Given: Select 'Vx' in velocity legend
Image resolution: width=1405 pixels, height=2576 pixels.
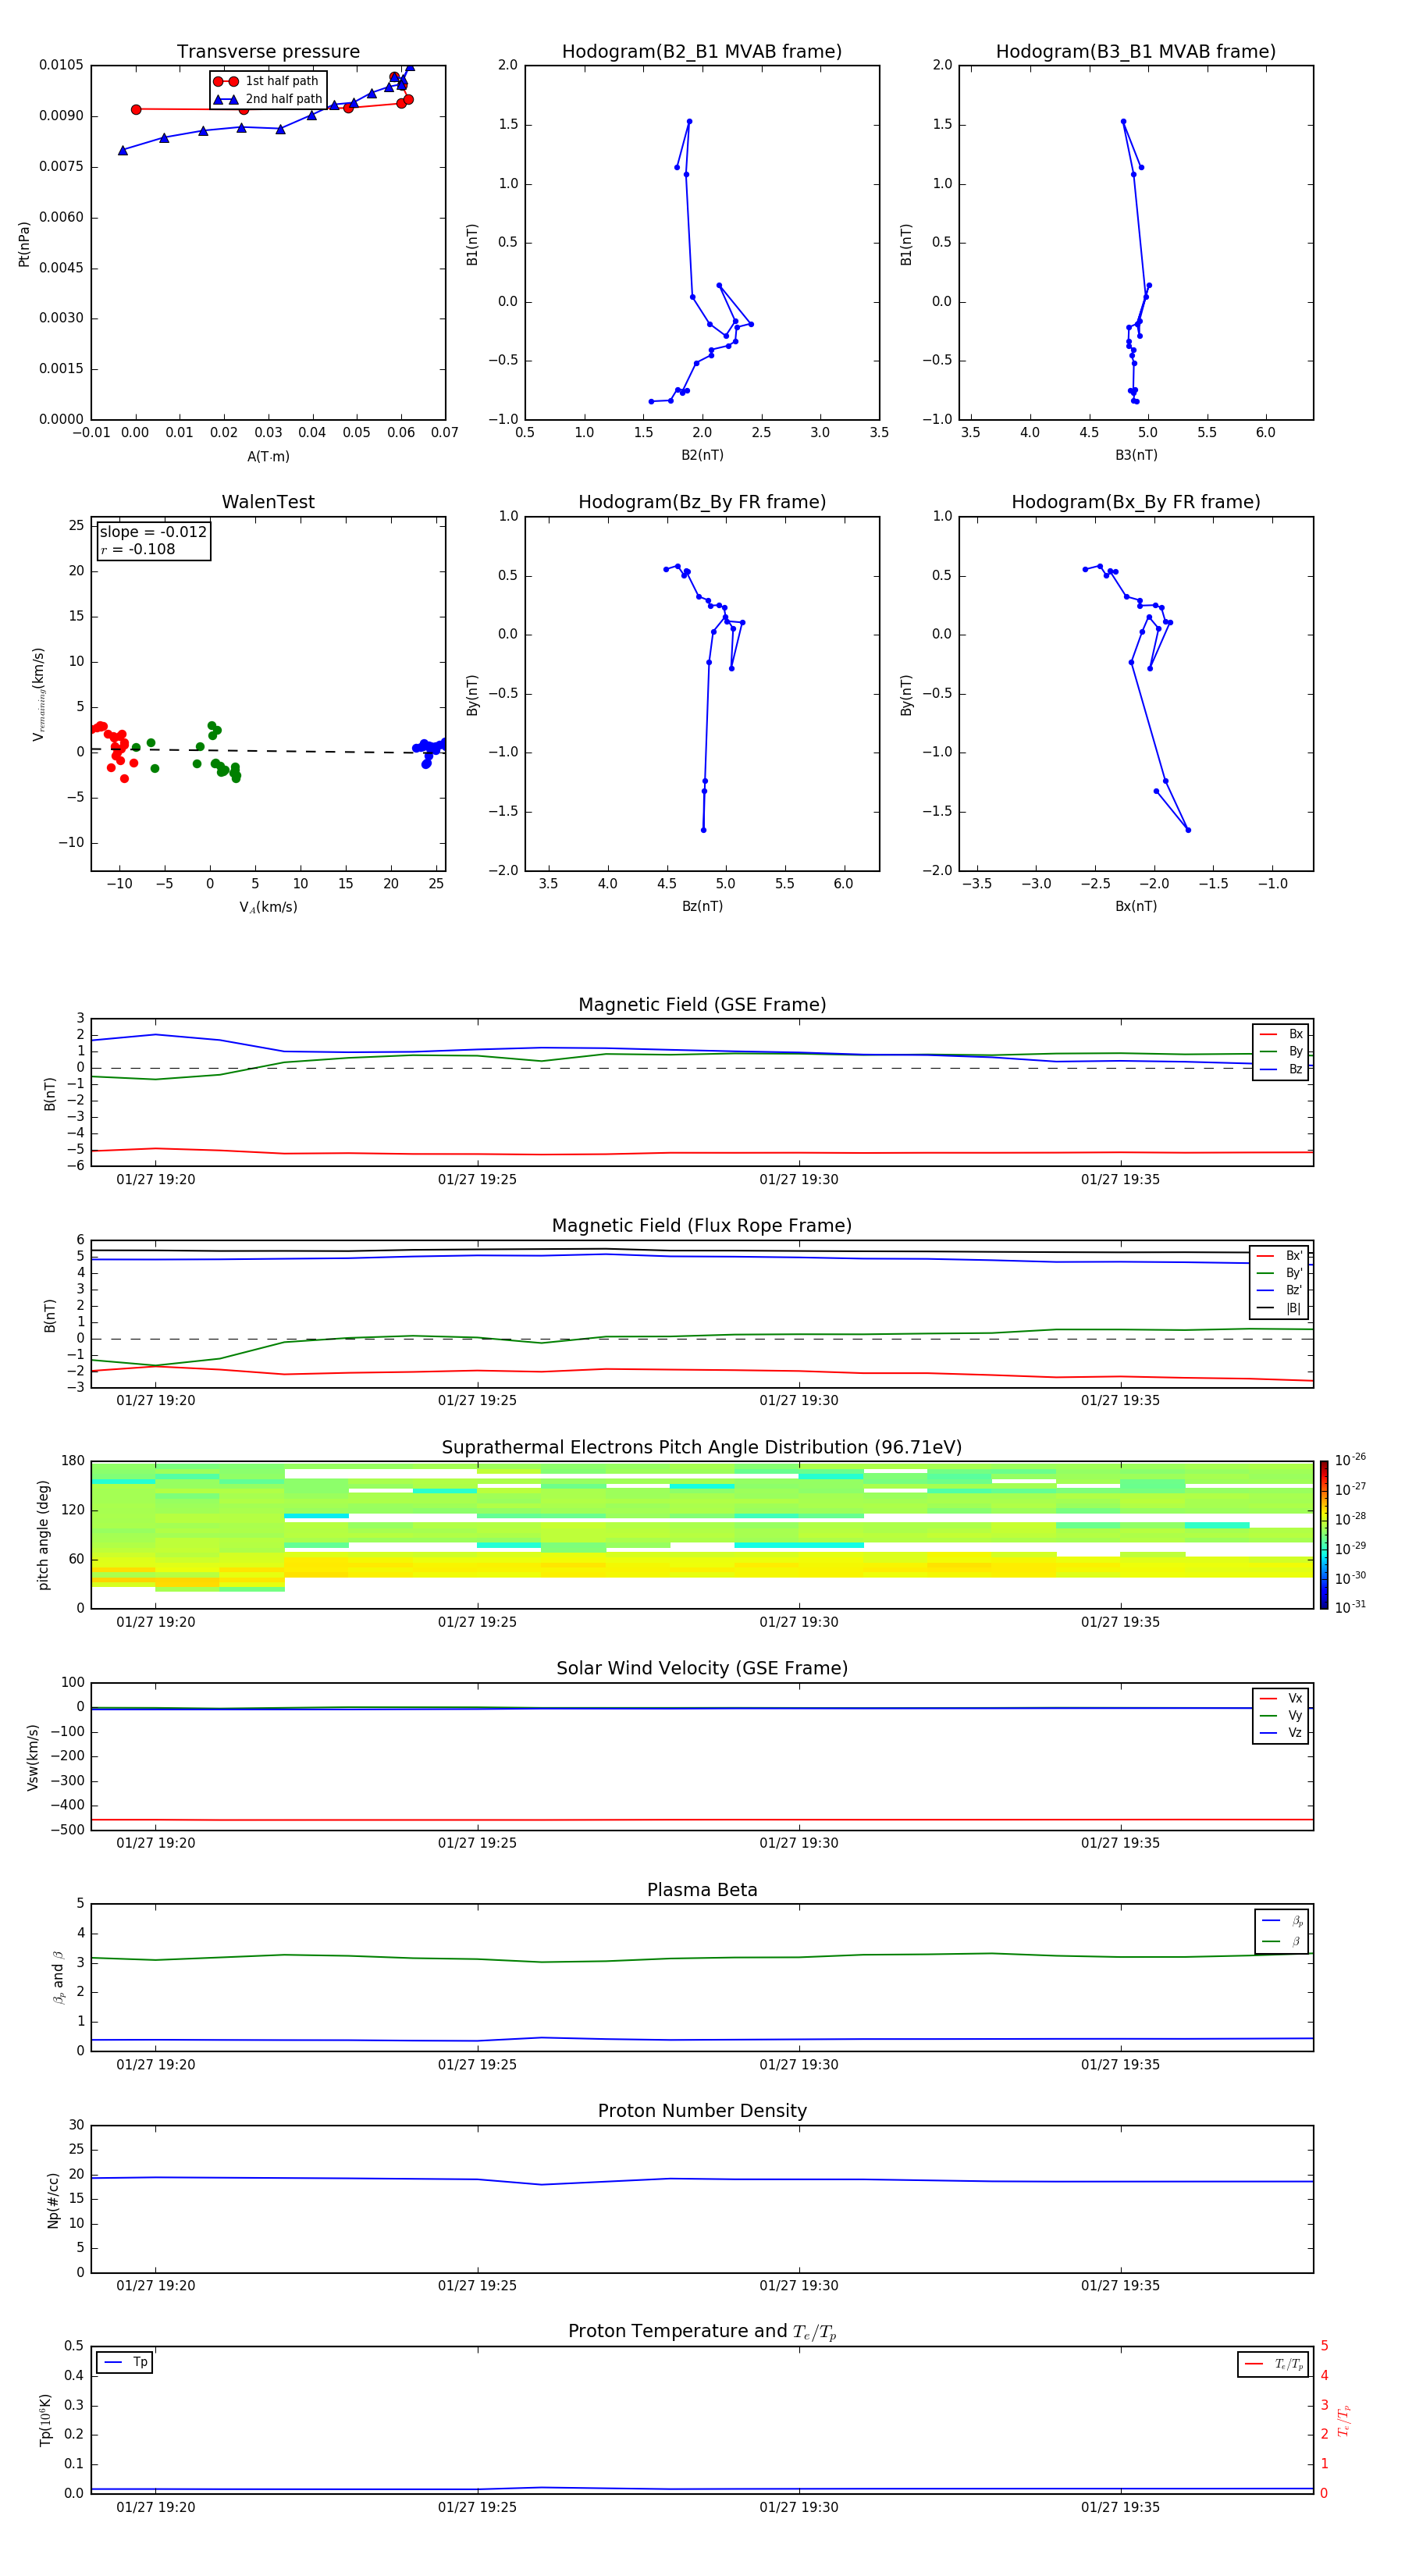Looking at the screenshot, I should (x=1282, y=1698).
